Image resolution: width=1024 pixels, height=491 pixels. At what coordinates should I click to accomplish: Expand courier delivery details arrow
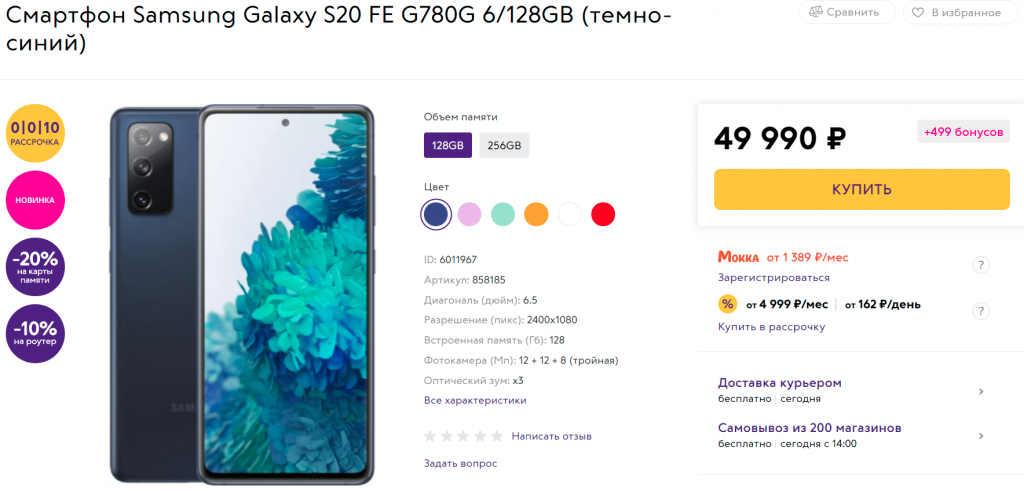(981, 392)
